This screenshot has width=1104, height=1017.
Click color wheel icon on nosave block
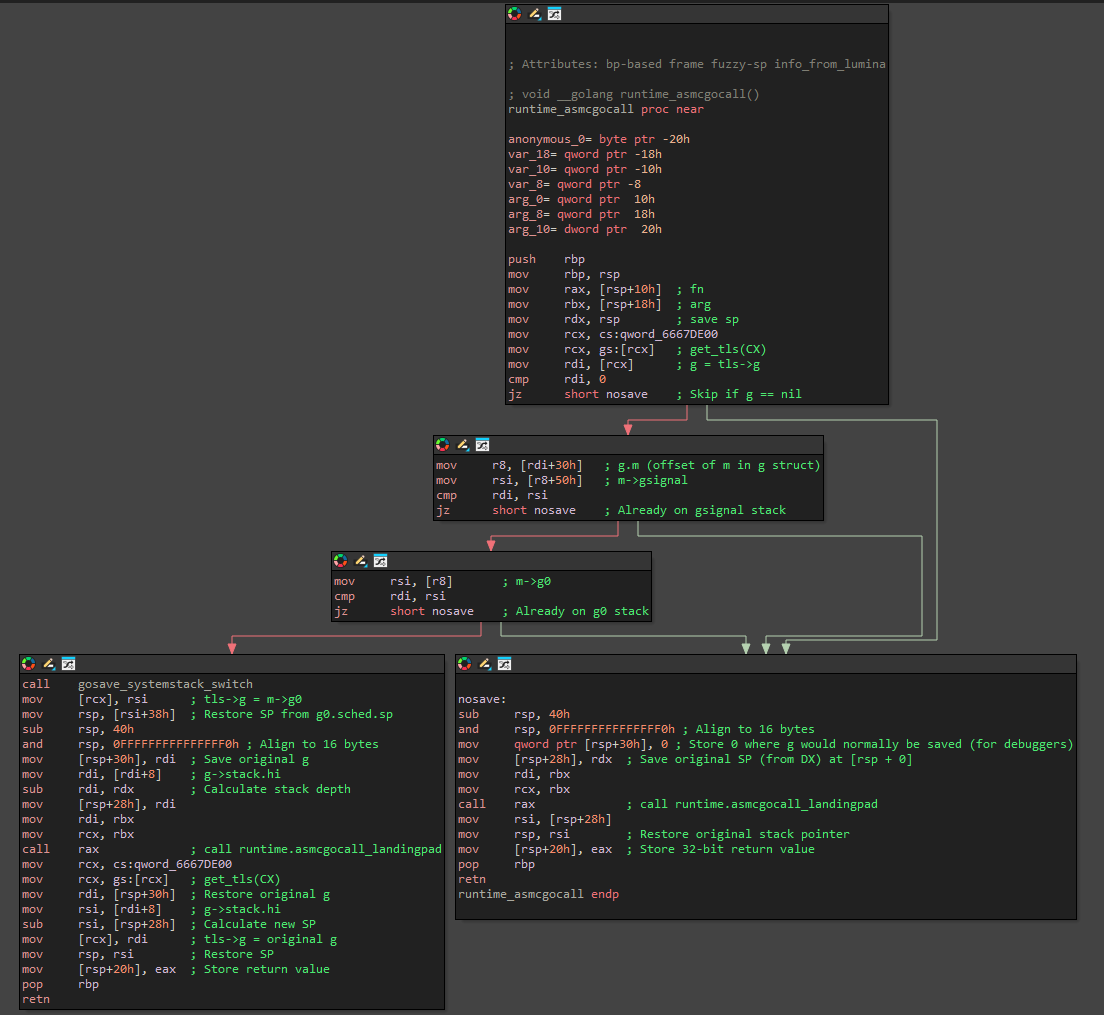pos(464,664)
